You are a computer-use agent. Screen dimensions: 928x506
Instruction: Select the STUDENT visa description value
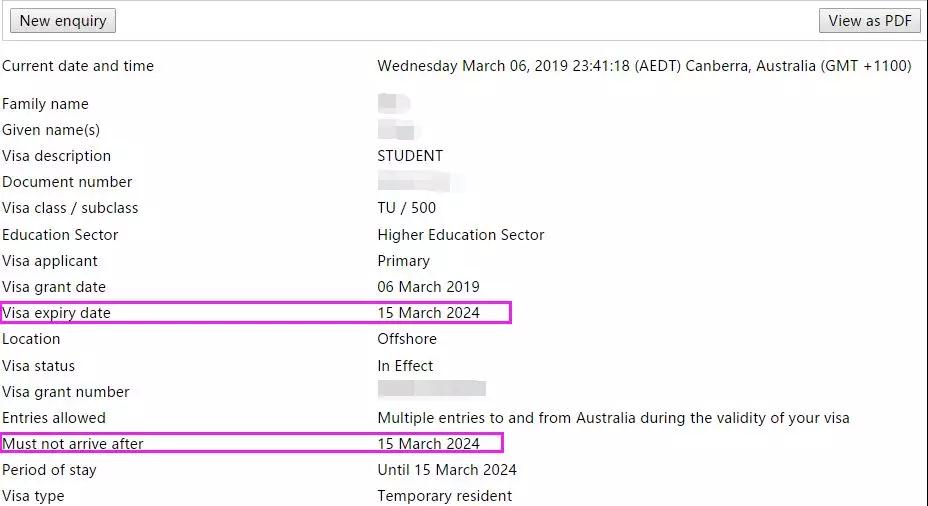tap(409, 156)
